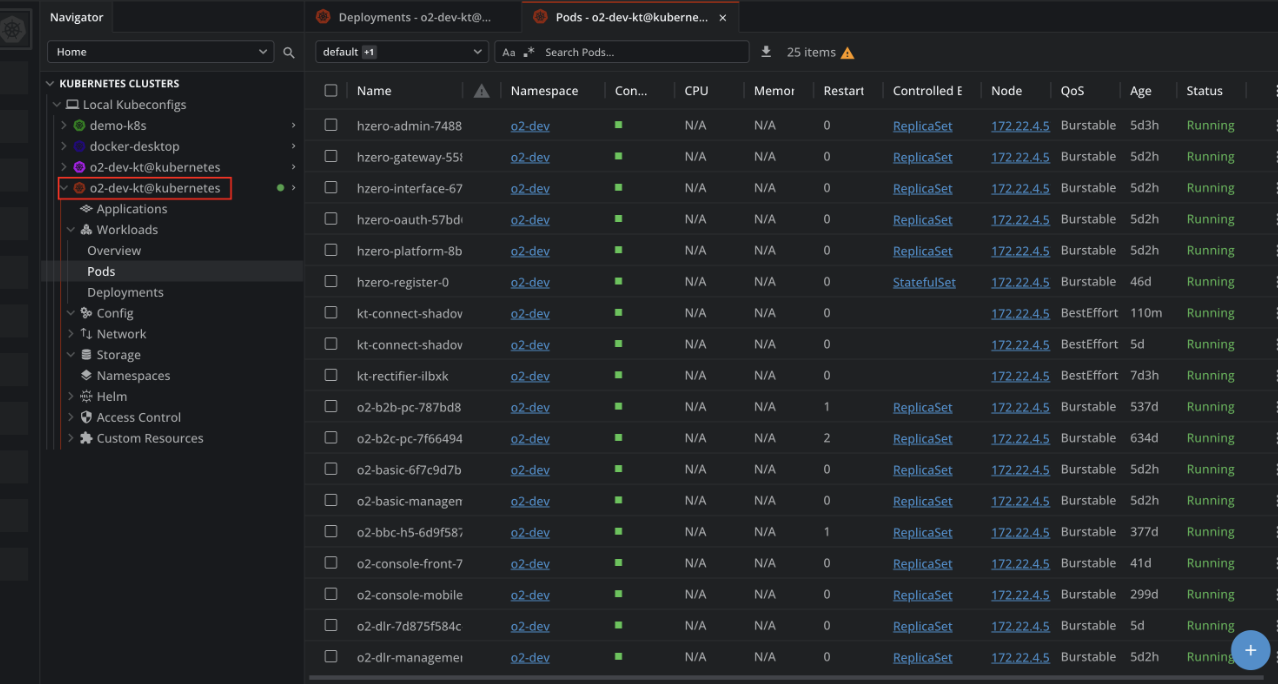
Task: Click the Navigator search magnifier icon
Action: coord(289,52)
